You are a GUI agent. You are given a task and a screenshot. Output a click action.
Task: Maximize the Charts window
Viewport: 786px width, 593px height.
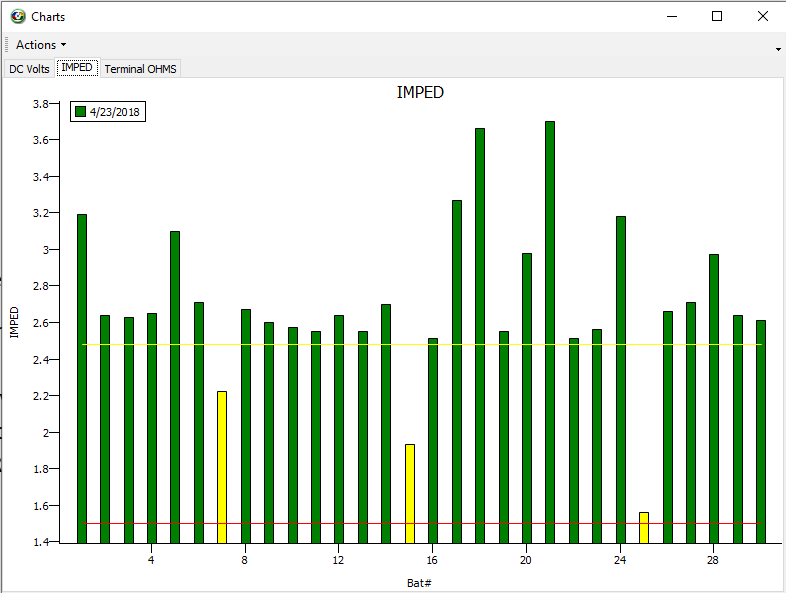point(717,16)
